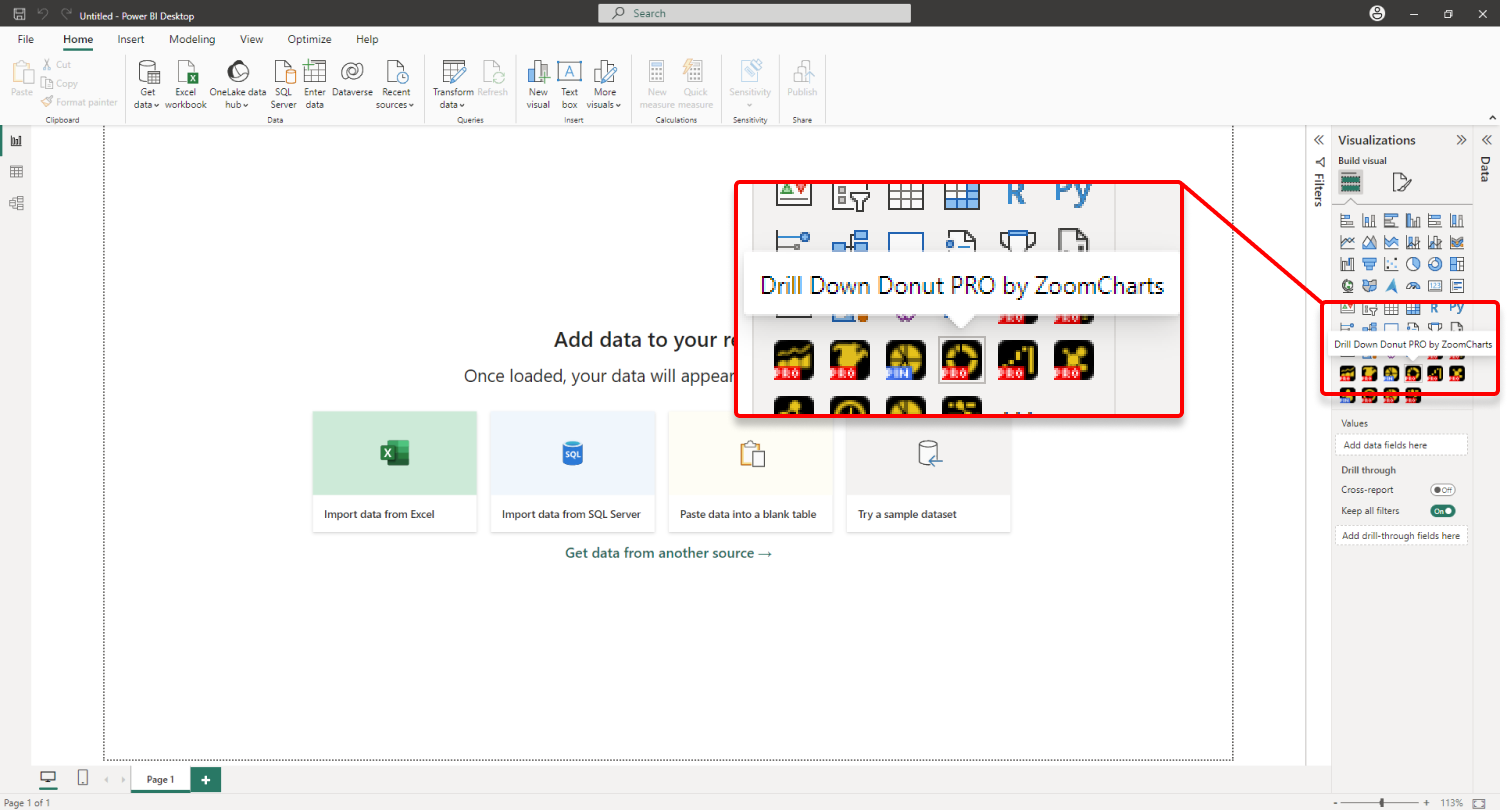Choose the Area chart visual
Viewport: 1508px width, 810px height.
pos(1369,243)
